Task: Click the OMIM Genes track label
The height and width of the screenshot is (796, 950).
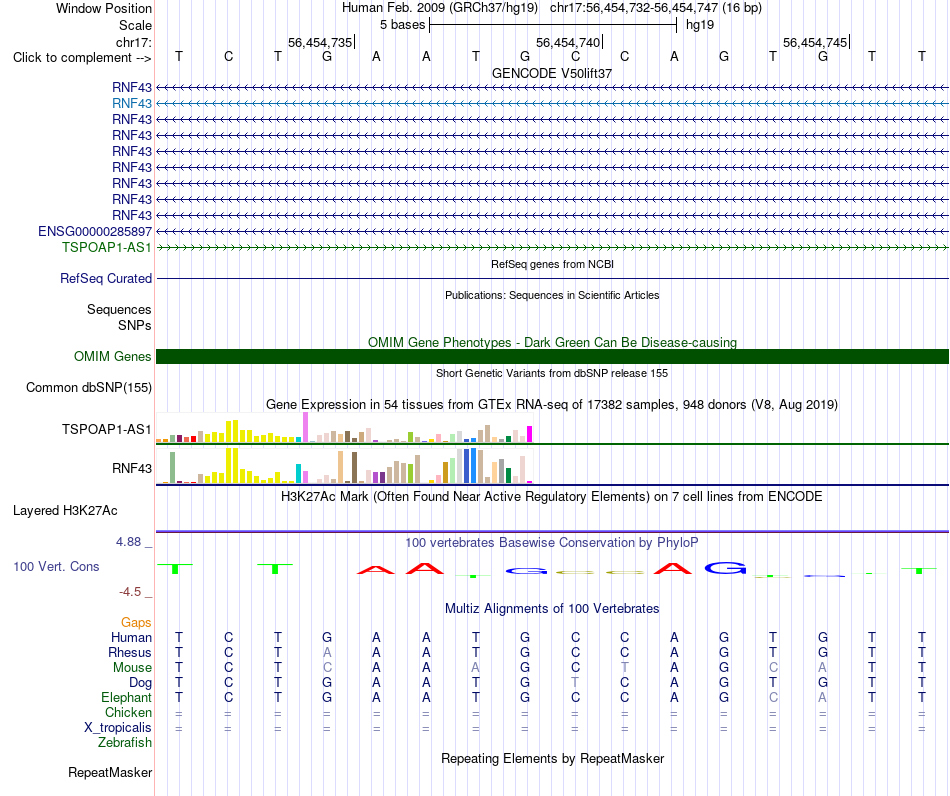Action: tap(113, 356)
